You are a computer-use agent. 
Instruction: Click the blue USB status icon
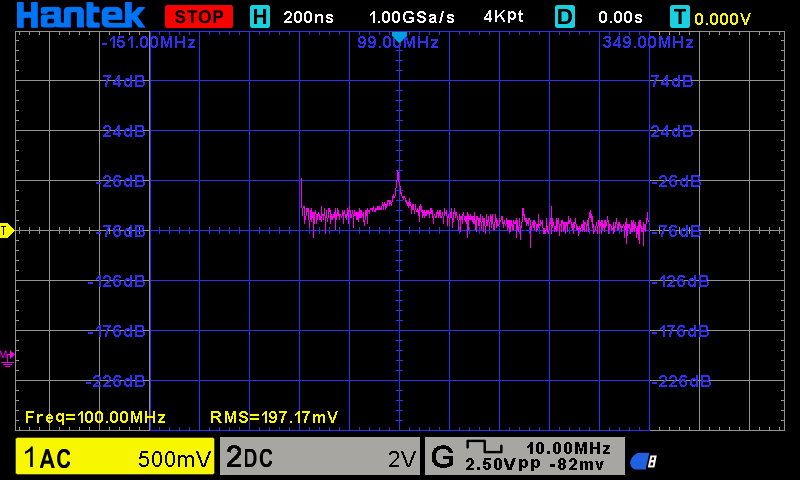click(x=643, y=461)
